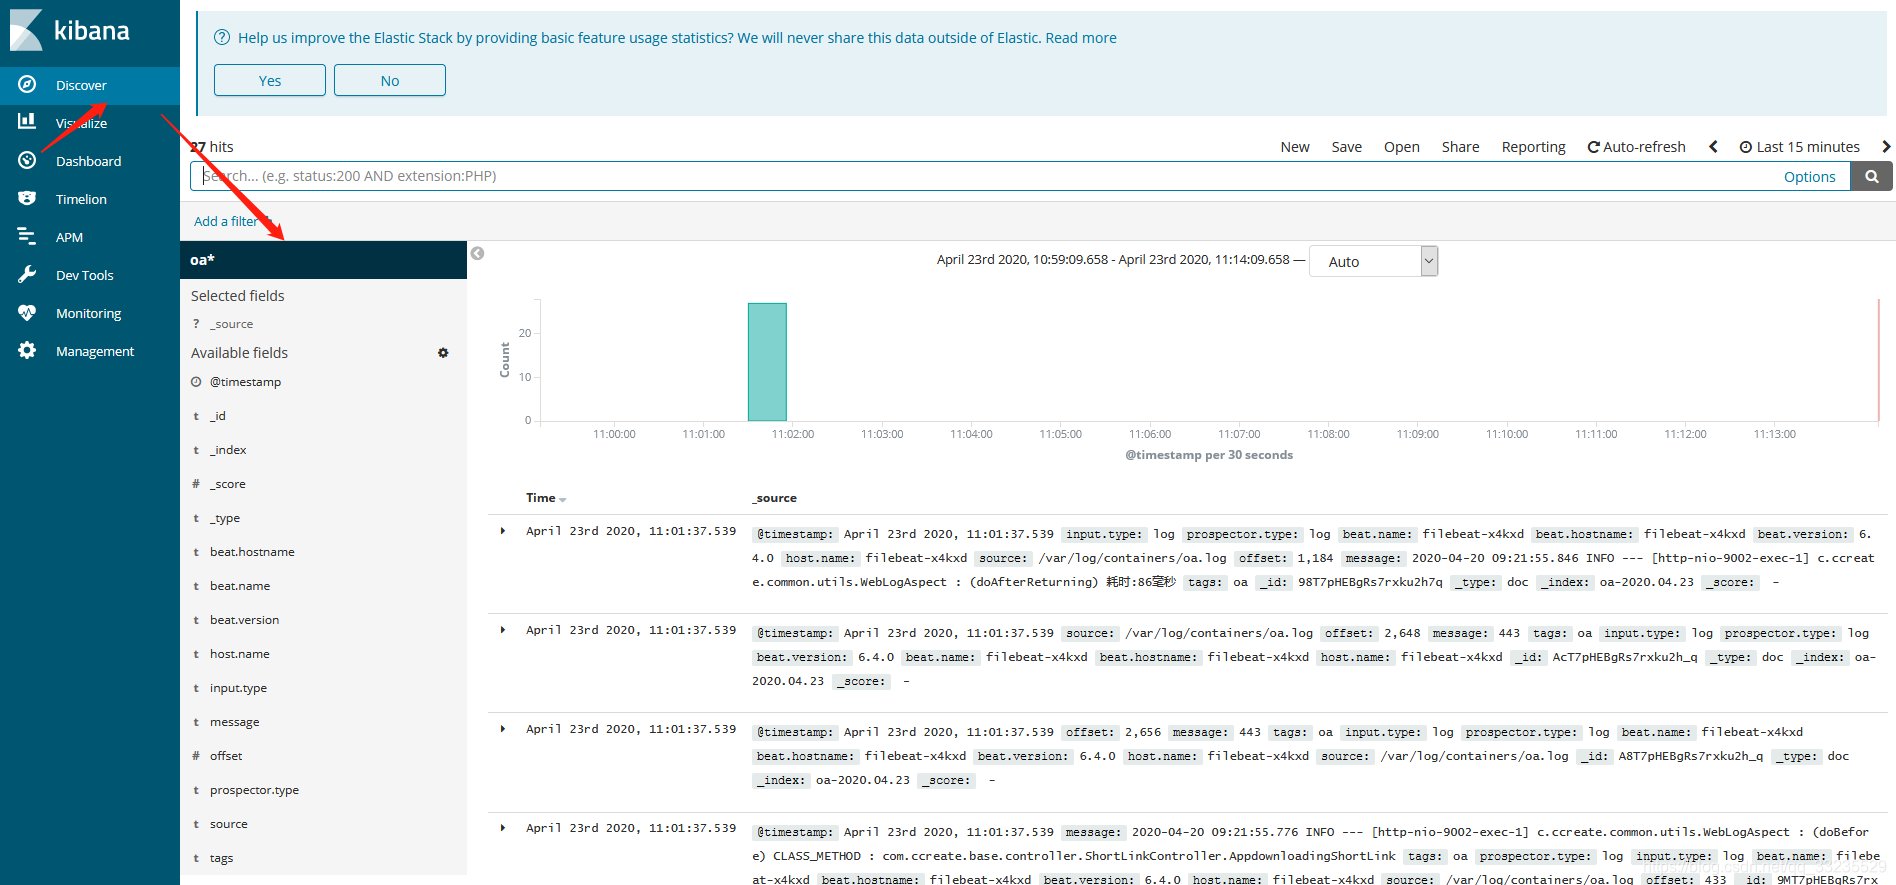1896x885 pixels.
Task: Follow the Read more link
Action: [1081, 38]
